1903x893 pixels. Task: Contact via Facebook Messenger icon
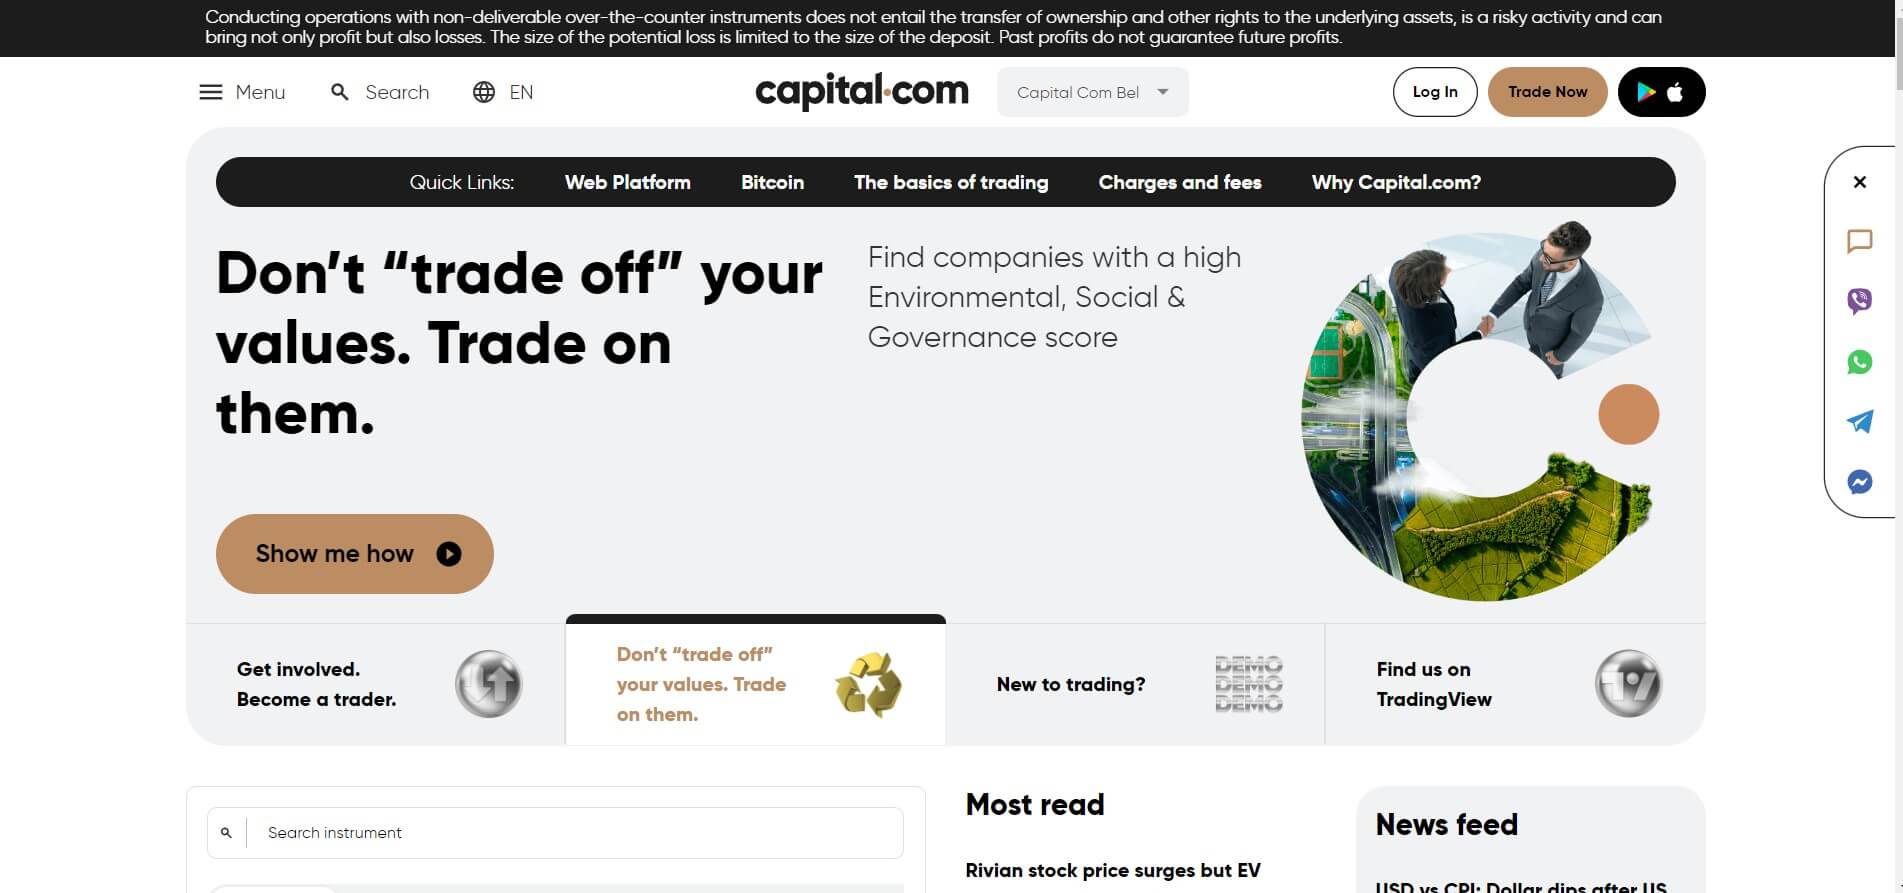tap(1860, 482)
